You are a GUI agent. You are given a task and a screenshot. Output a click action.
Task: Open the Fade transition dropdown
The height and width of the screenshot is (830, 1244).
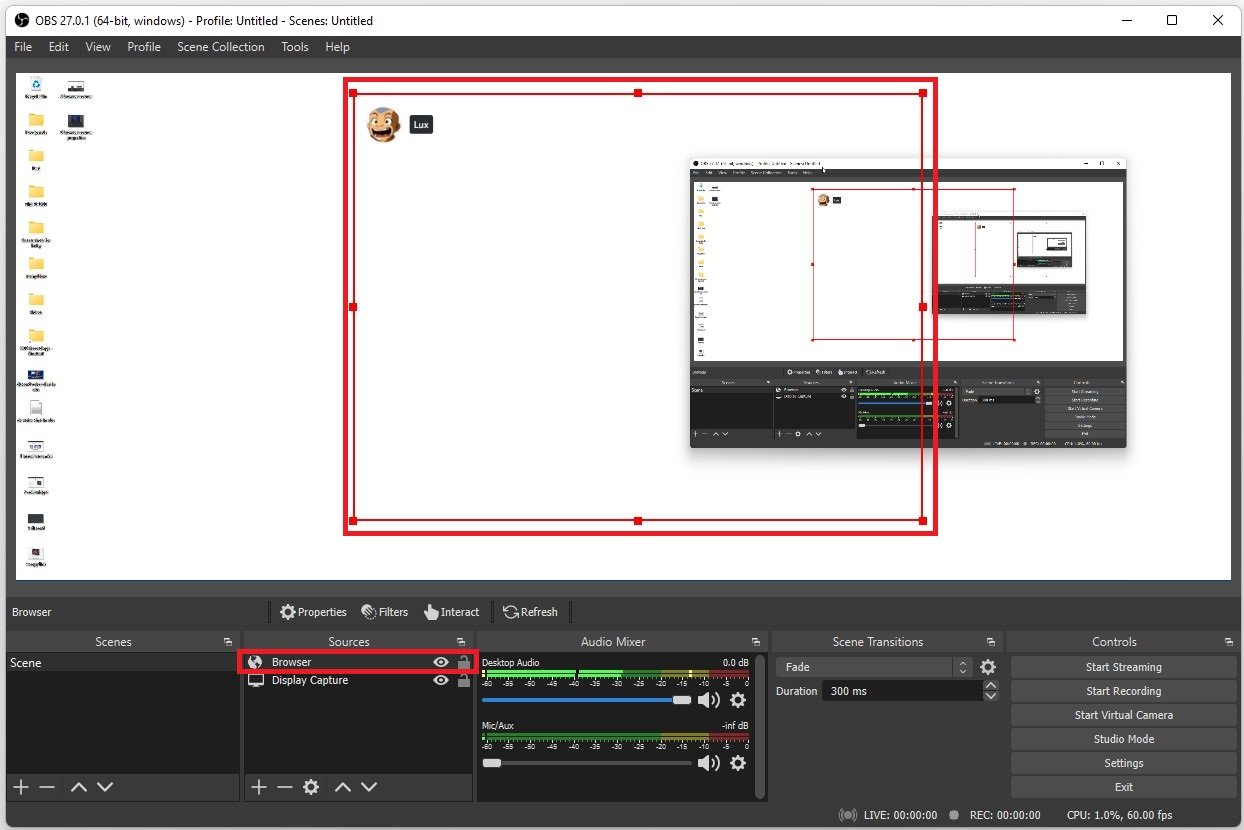tap(875, 667)
